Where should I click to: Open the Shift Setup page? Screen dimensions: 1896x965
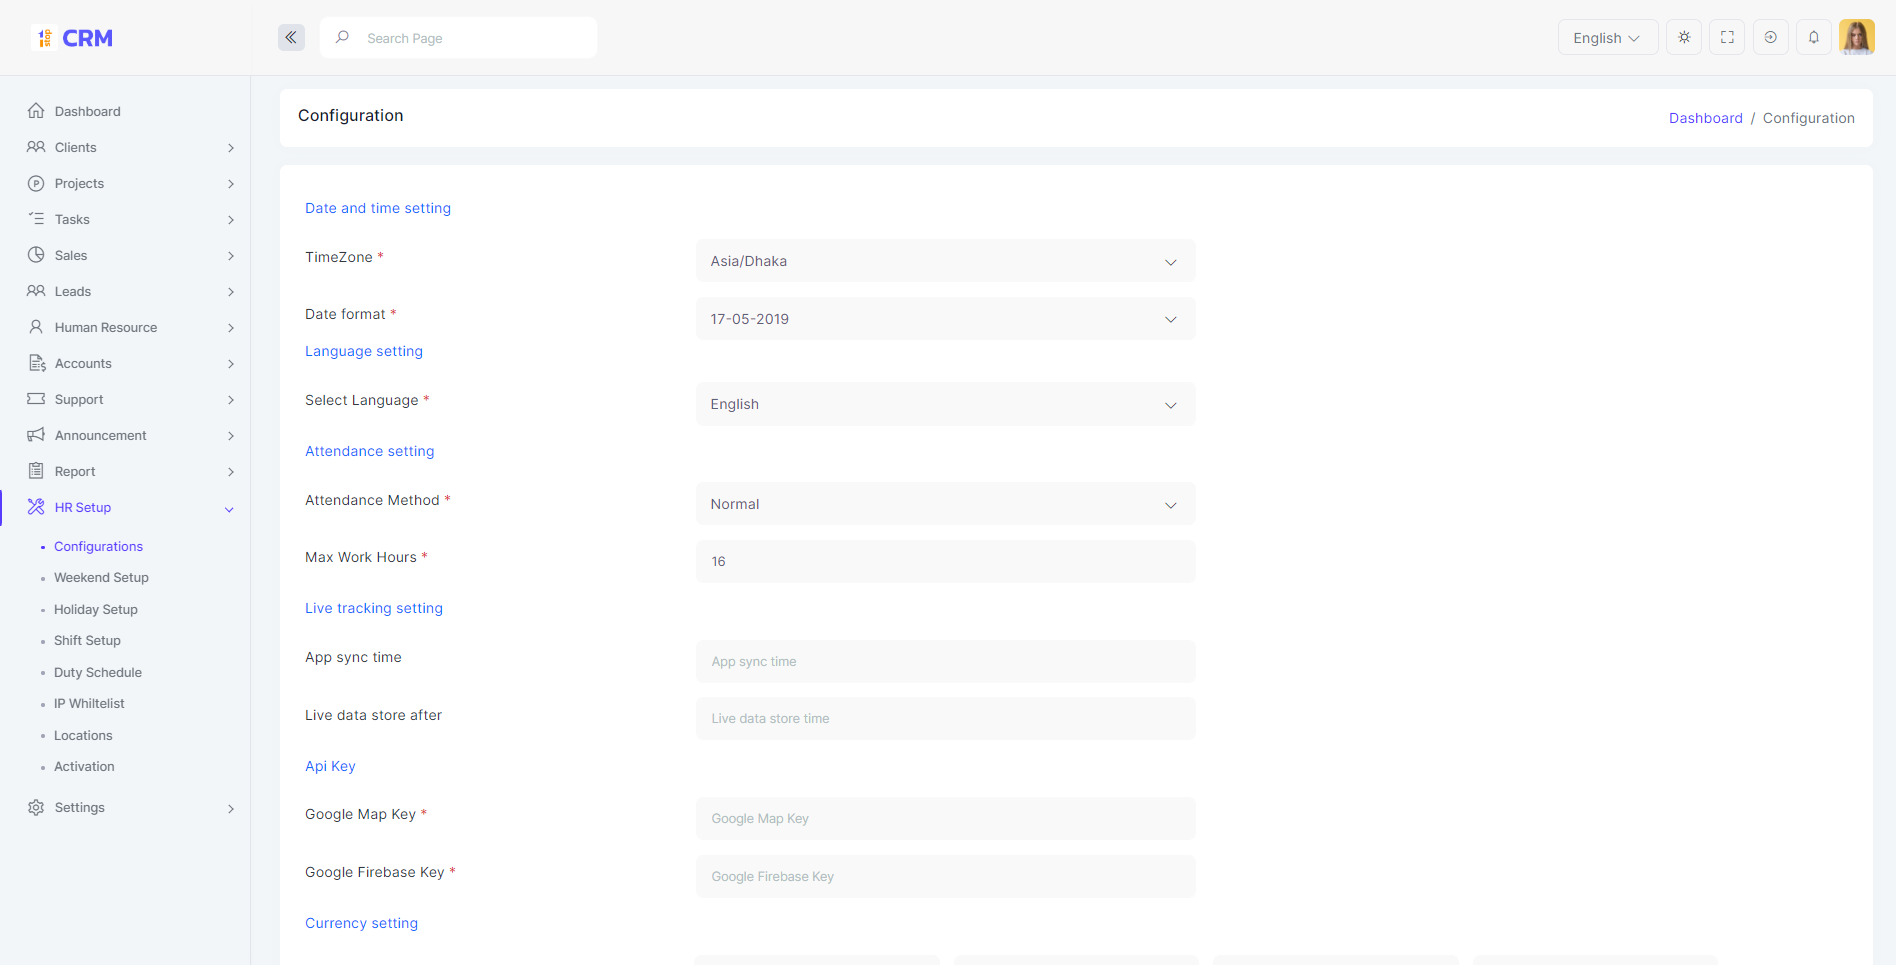(87, 641)
